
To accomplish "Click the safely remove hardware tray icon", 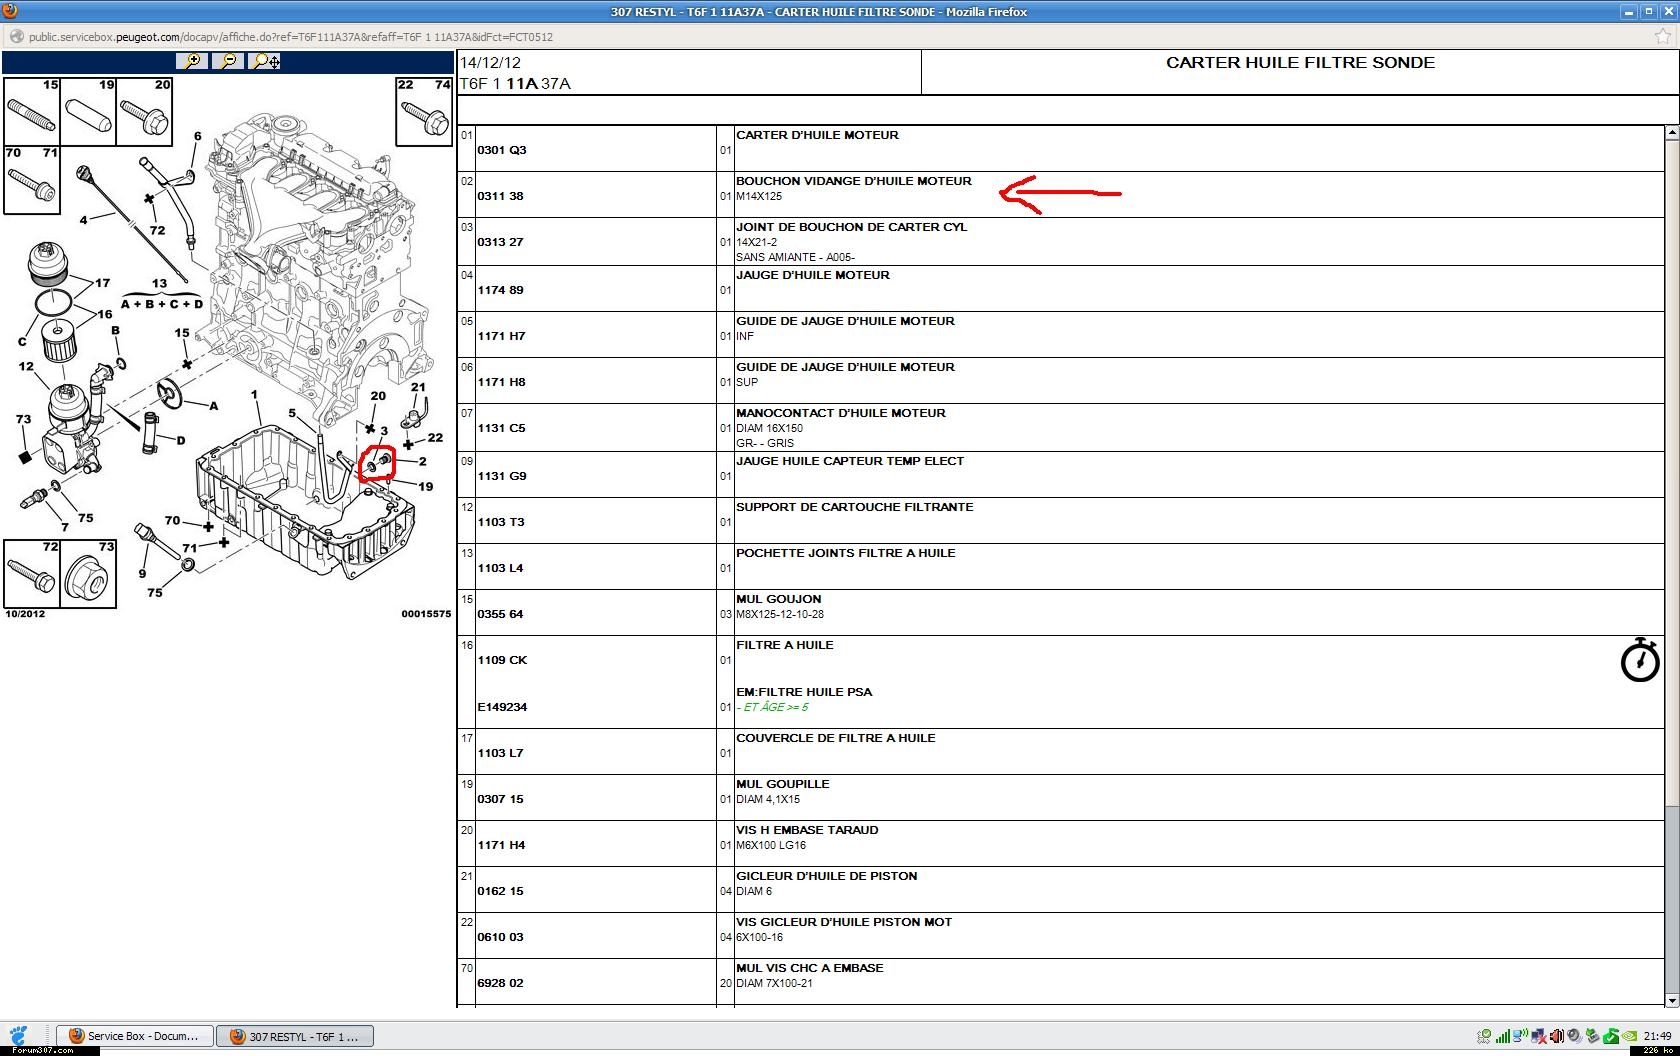I will (1593, 1035).
